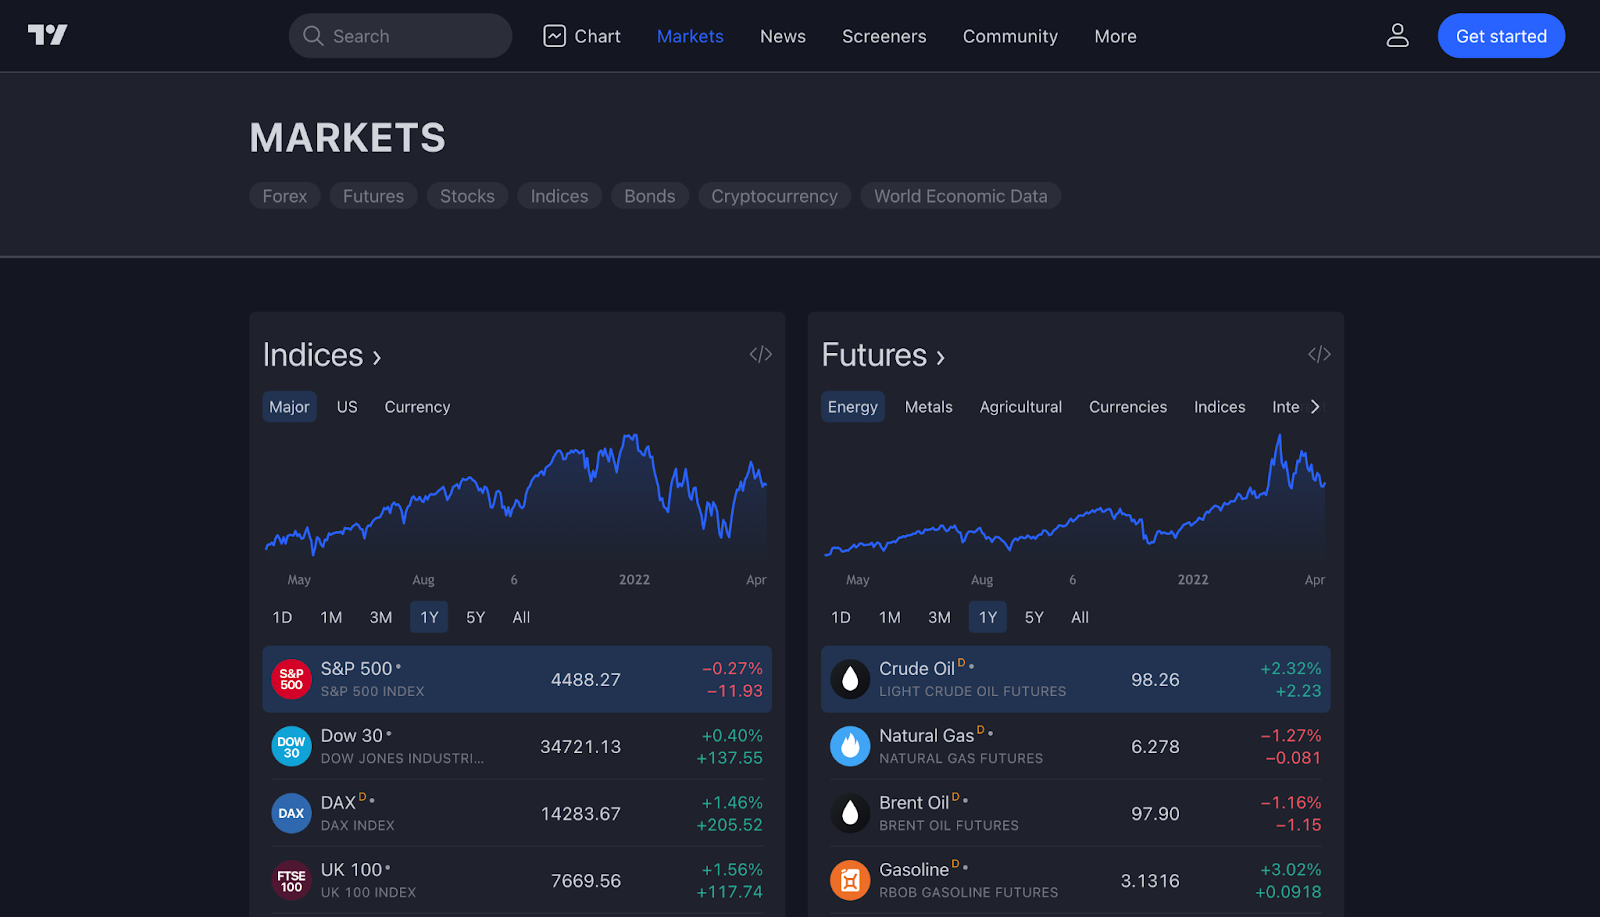Viewport: 1600px width, 917px height.
Task: Click the Crude Oil droplet icon
Action: 849,679
